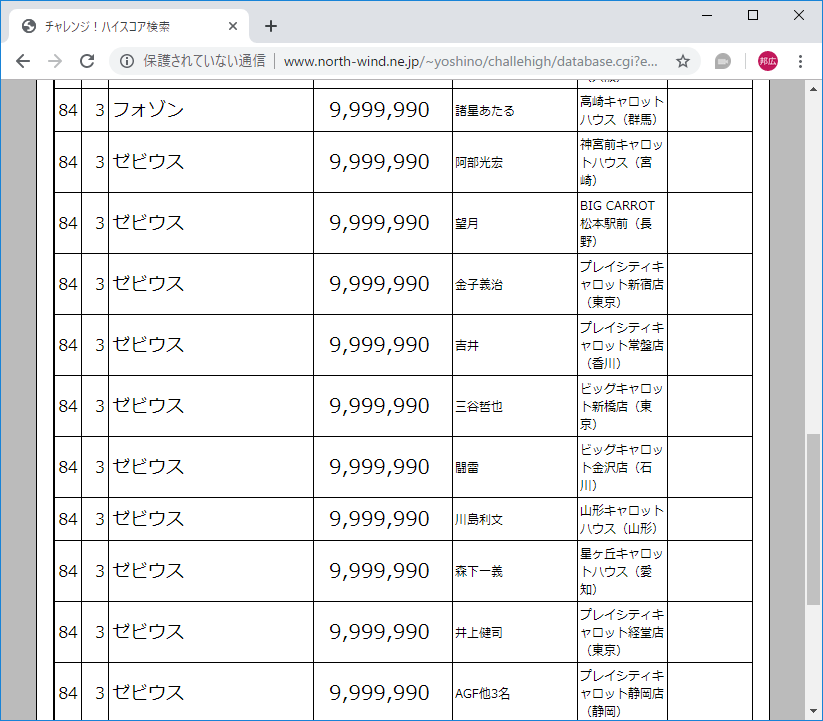Click location BIG CARROT 松本駅前（長野）
This screenshot has width=823, height=721.
[618, 223]
